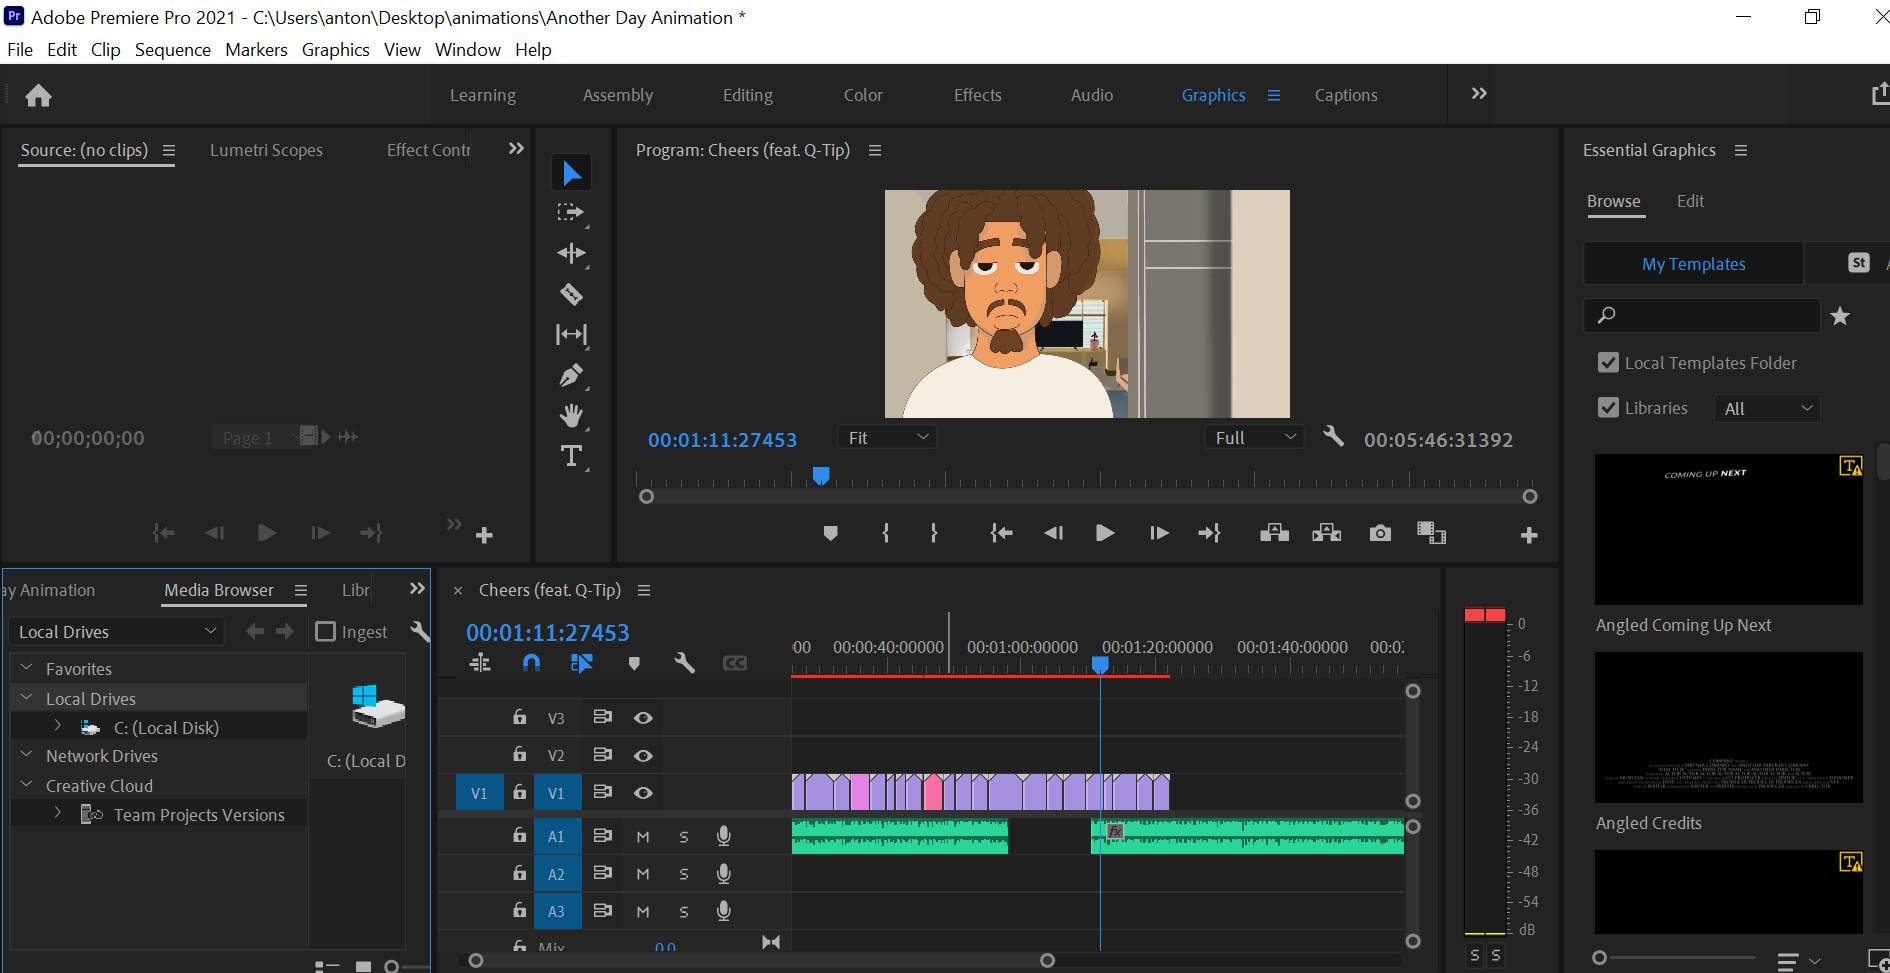Select the Pen tool
1890x973 pixels.
[571, 375]
